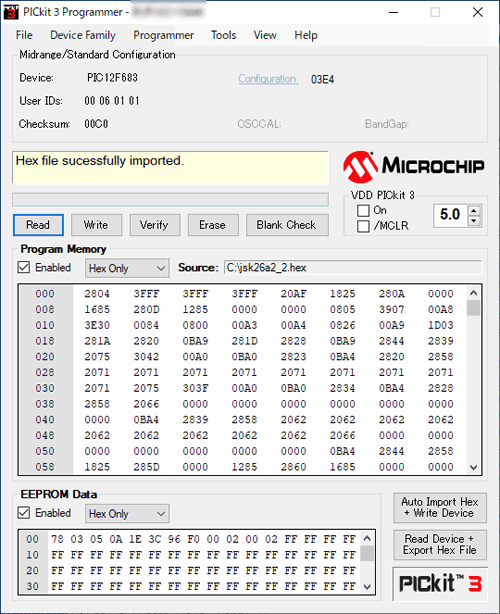Image resolution: width=500 pixels, height=614 pixels.
Task: Click the device name PIC12F683
Action: click(112, 78)
